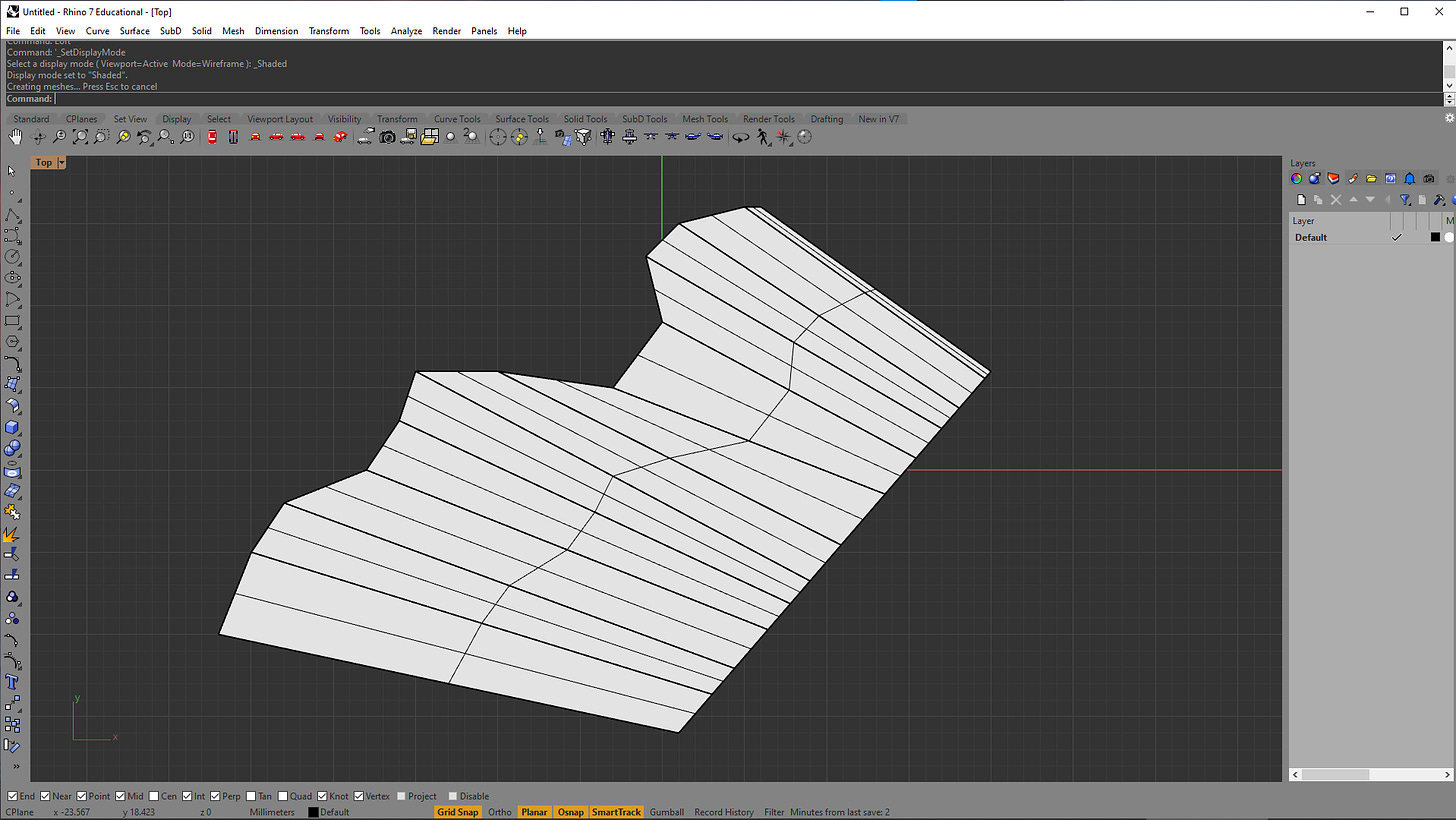Click the layer filter funnel icon
The width and height of the screenshot is (1456, 820).
pos(1404,200)
